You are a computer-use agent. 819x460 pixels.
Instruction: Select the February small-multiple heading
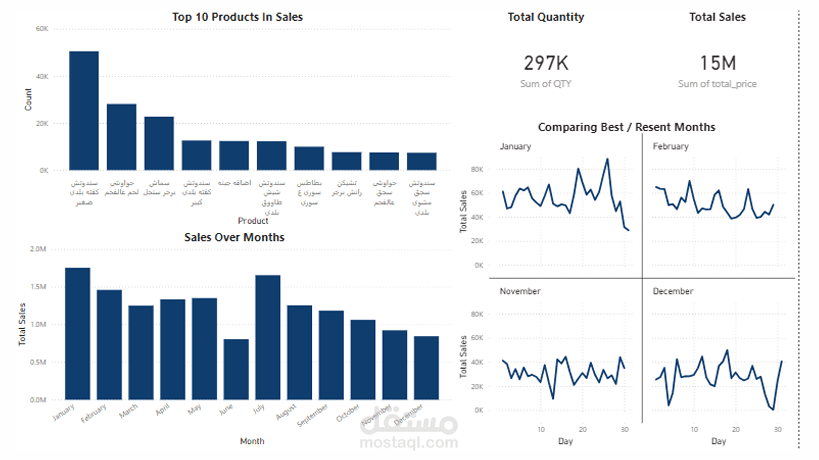[x=671, y=146]
